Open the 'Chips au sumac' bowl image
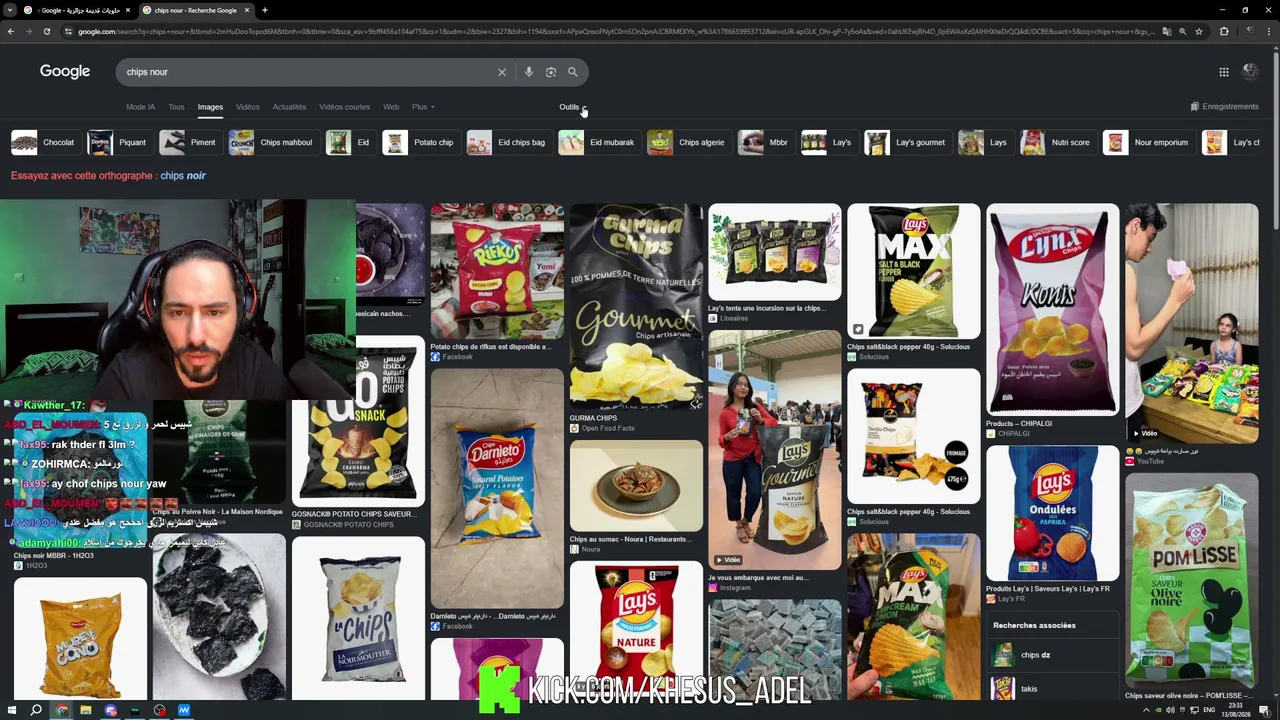 [x=636, y=486]
